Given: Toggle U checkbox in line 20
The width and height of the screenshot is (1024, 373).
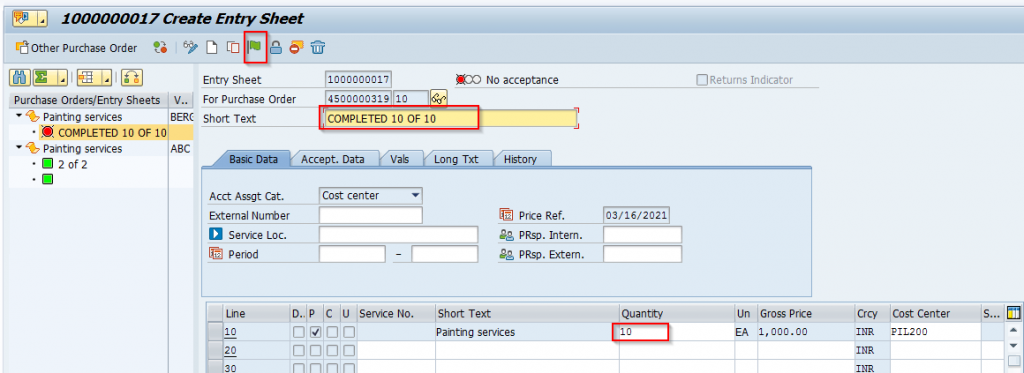Looking at the screenshot, I should pos(349,351).
